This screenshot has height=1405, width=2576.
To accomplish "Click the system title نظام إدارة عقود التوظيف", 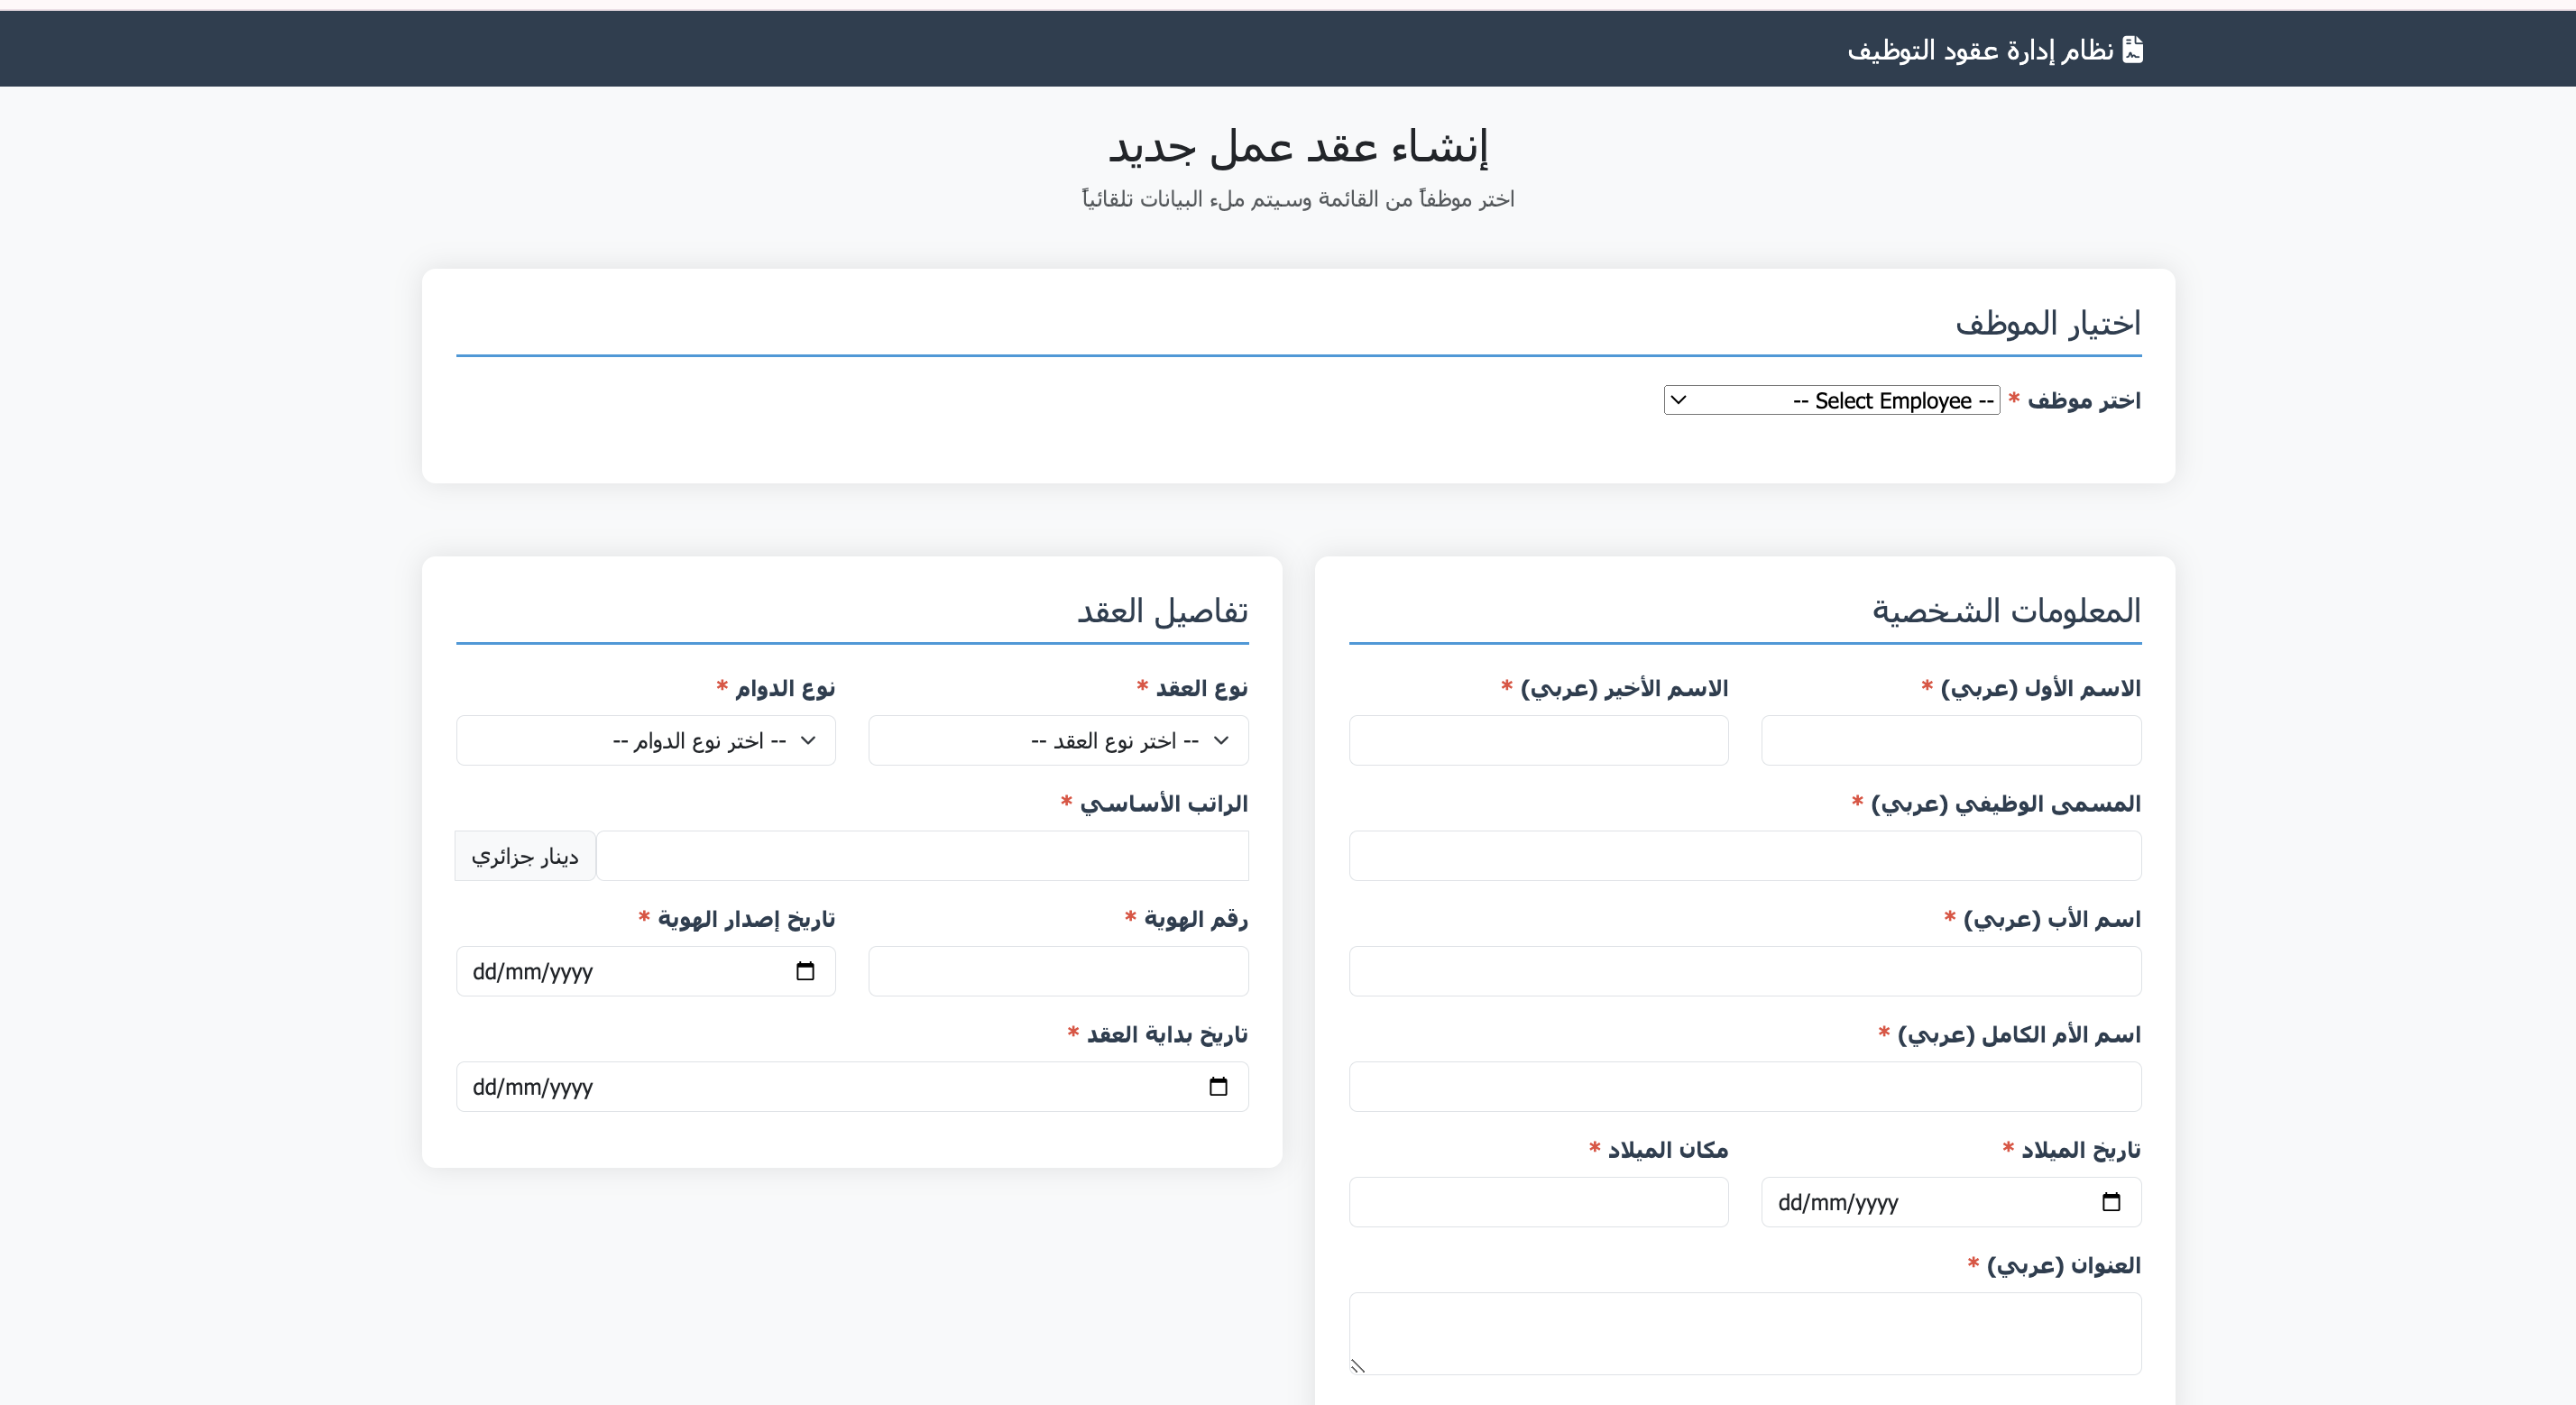I will (x=1979, y=50).
